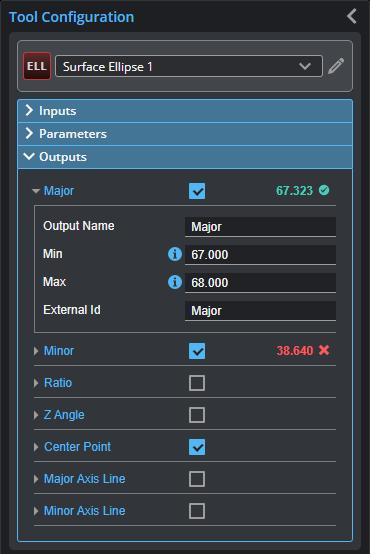This screenshot has width=370, height=554.
Task: Click the green pass checkmark for Major
Action: [324, 190]
